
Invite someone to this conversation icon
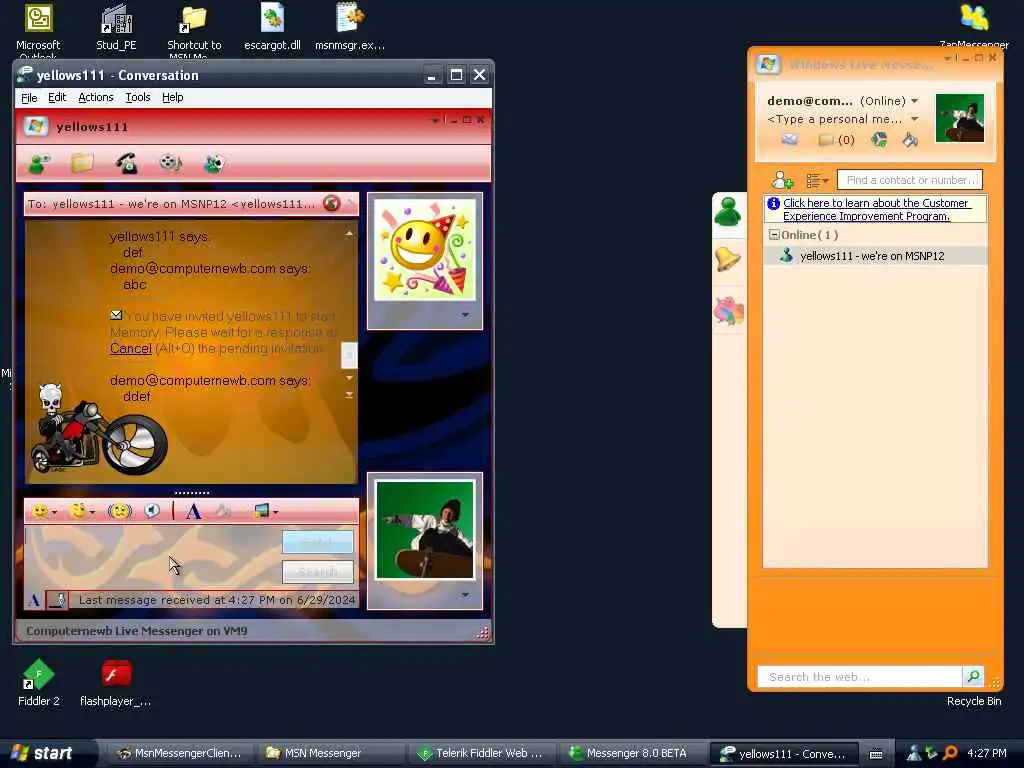(39, 163)
